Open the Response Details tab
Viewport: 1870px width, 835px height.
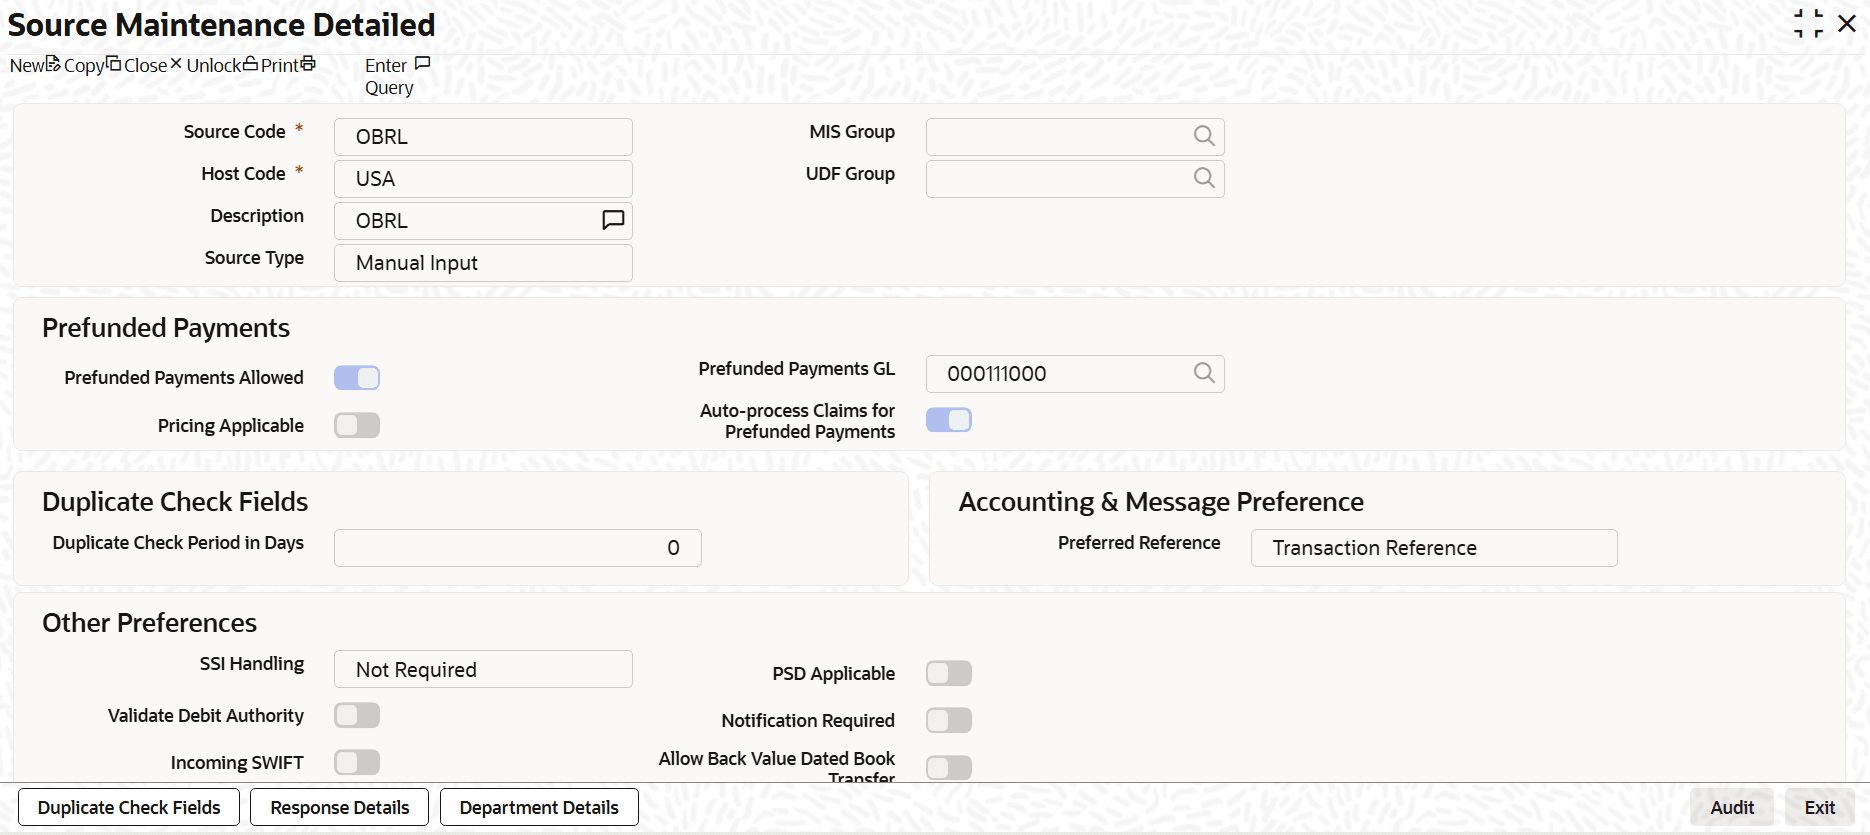pos(339,808)
